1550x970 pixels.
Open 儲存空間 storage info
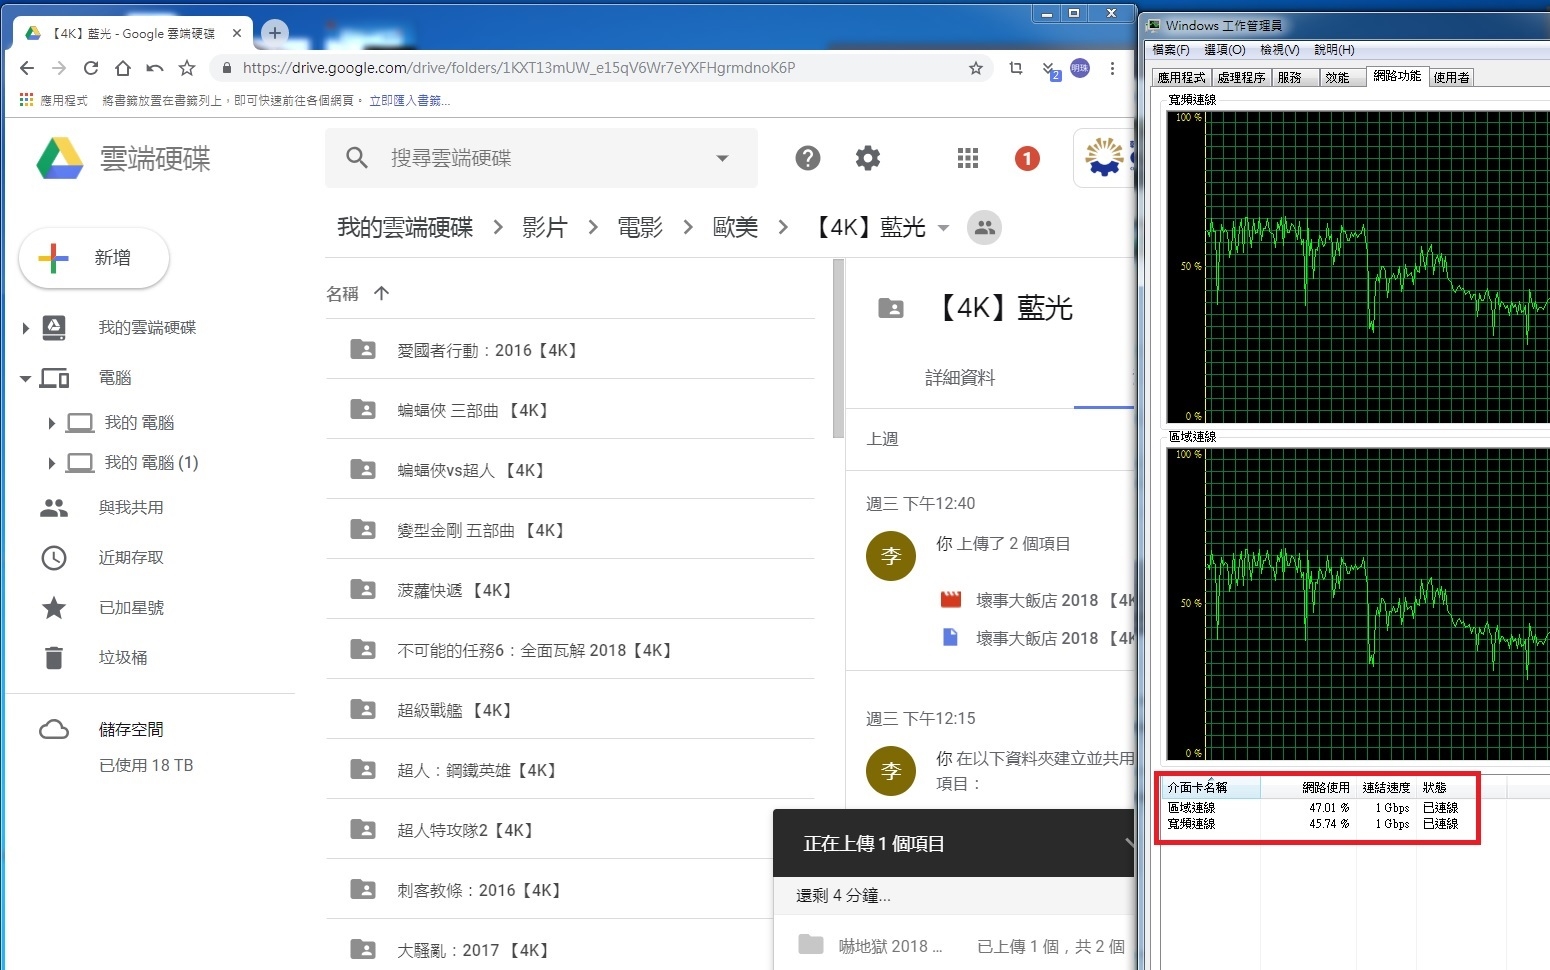[x=131, y=730]
